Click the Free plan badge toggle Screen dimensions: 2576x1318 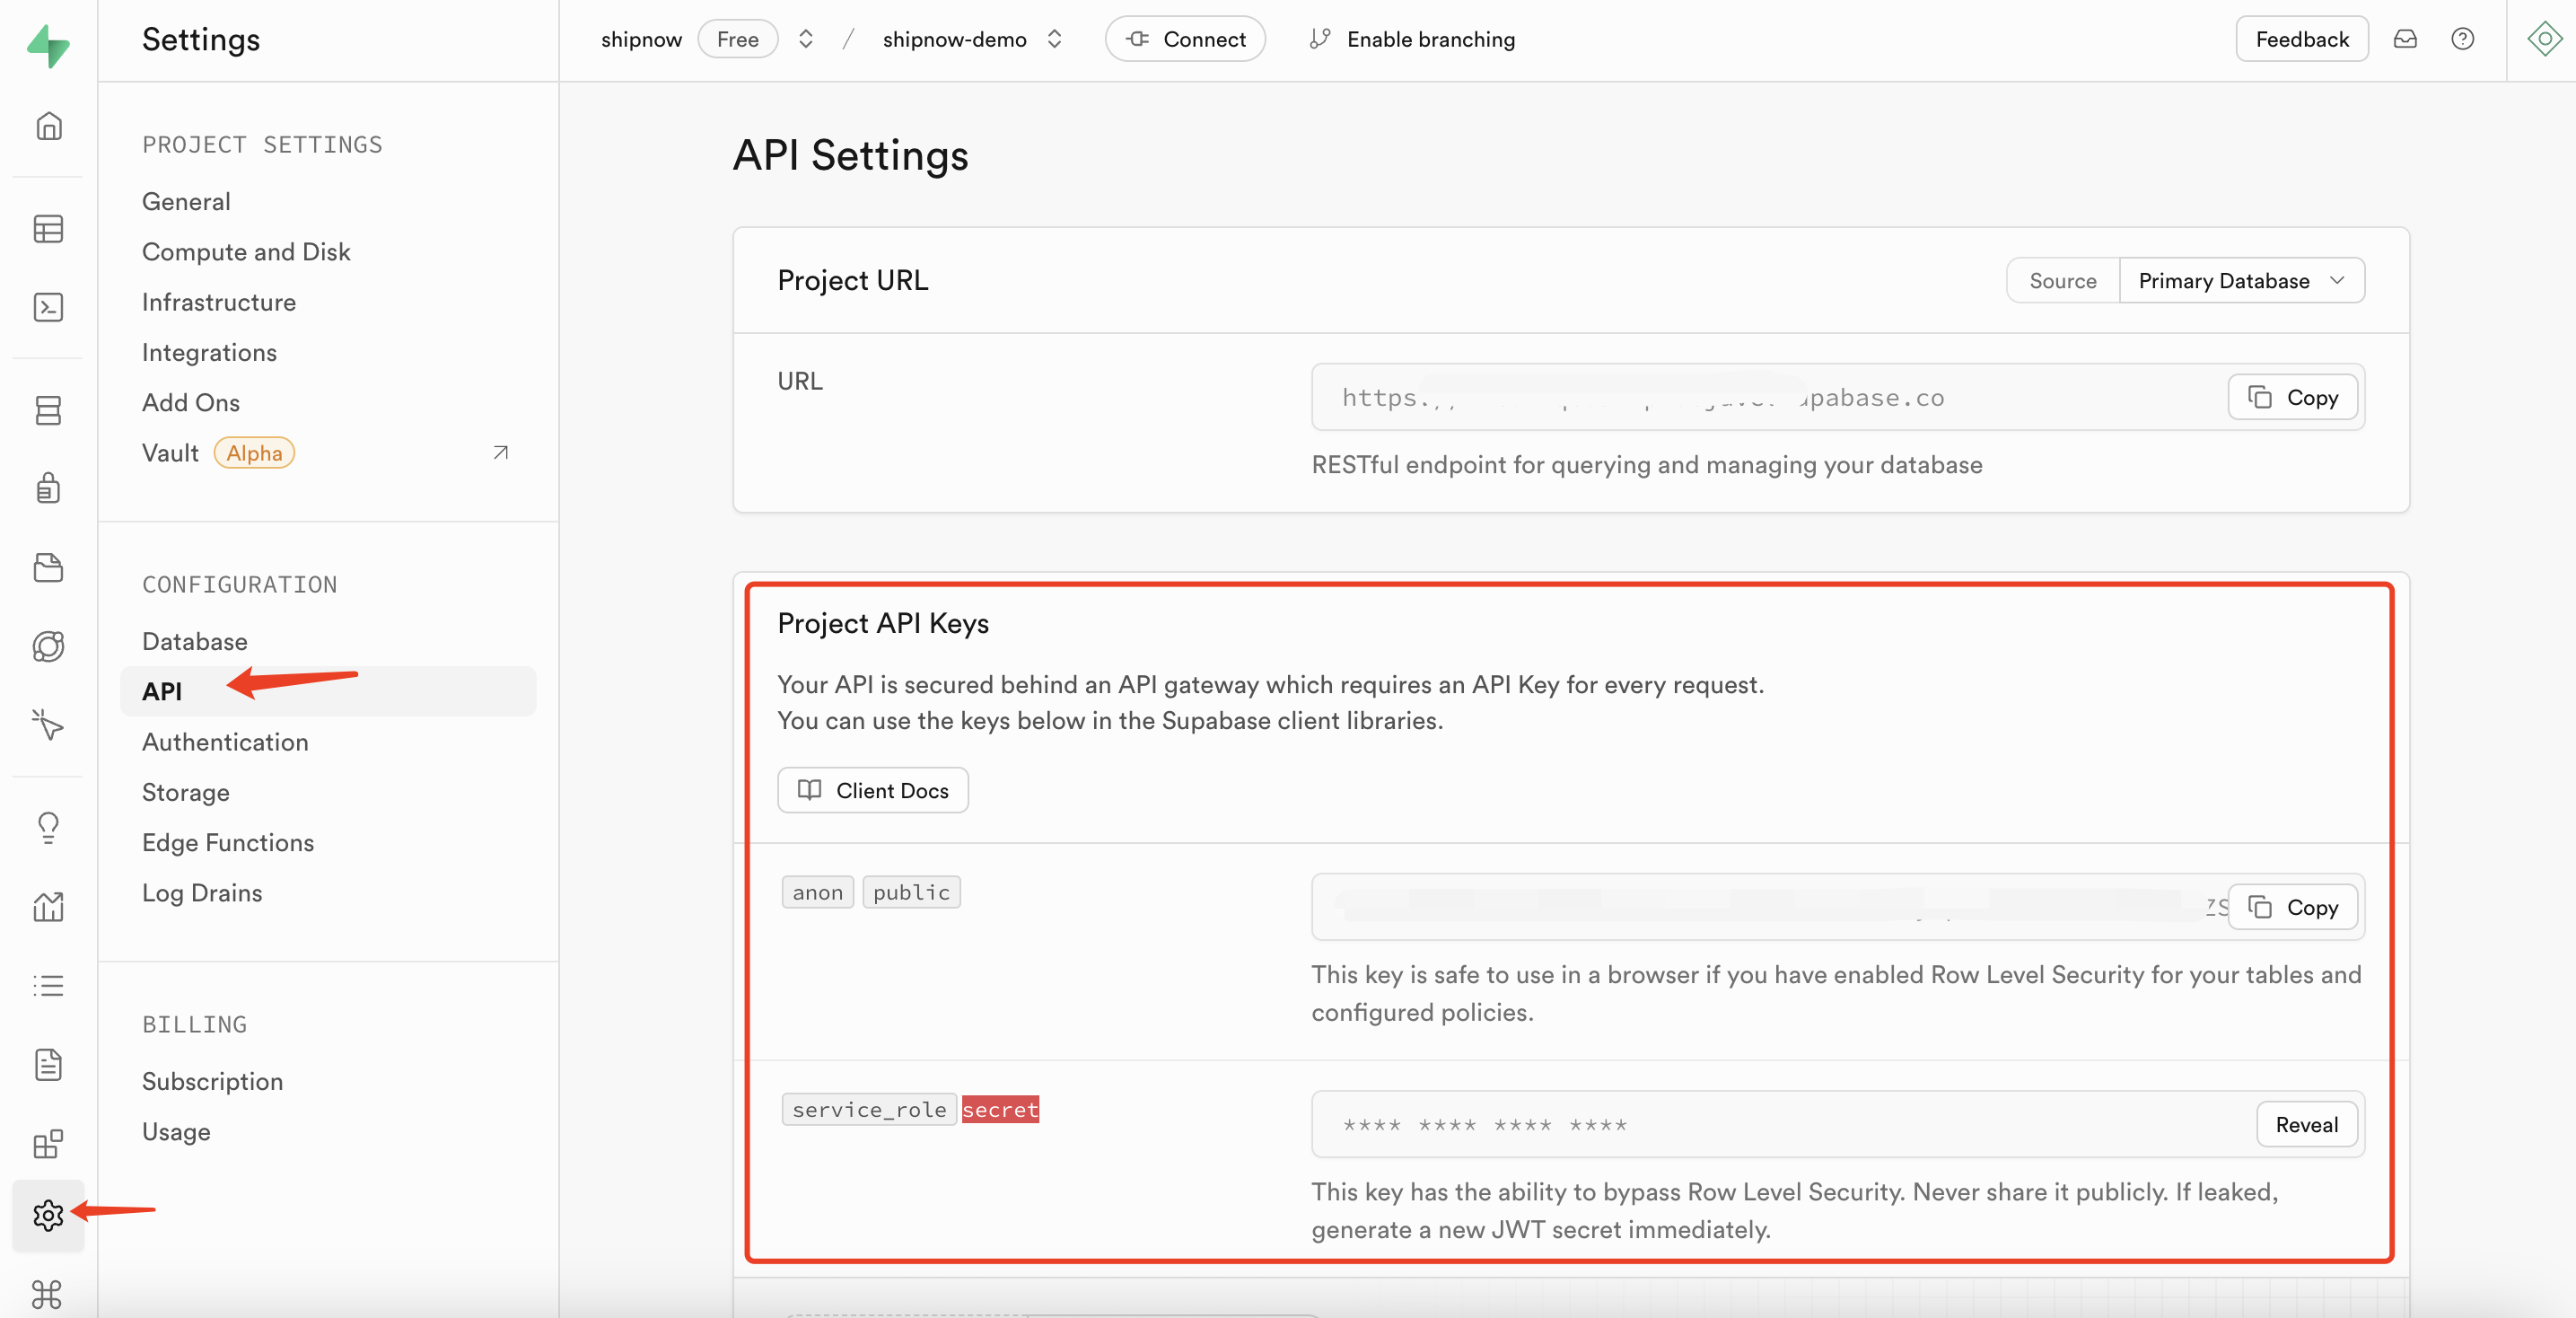[x=736, y=37]
